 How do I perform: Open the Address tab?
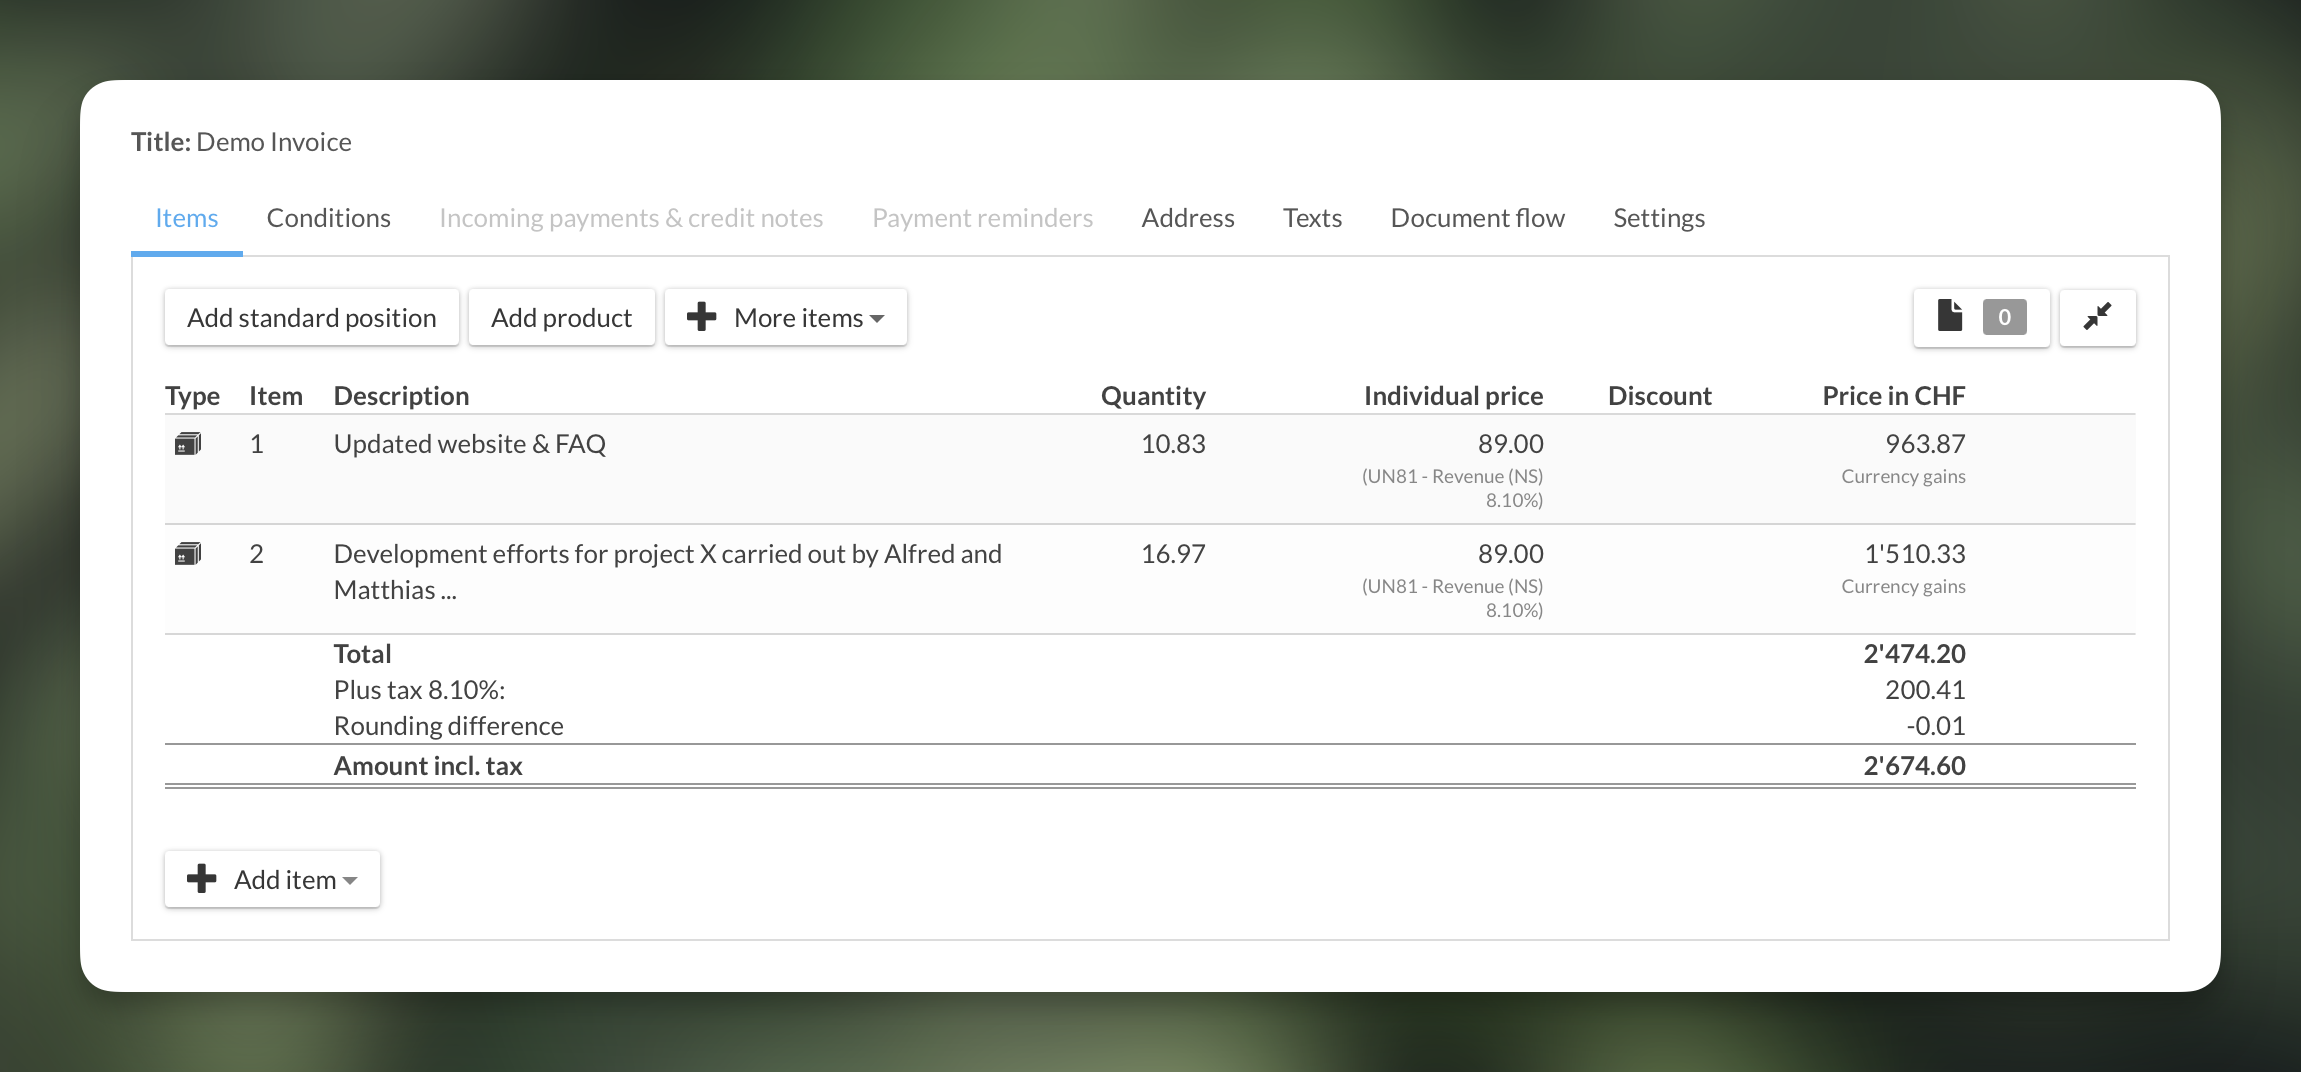point(1187,218)
